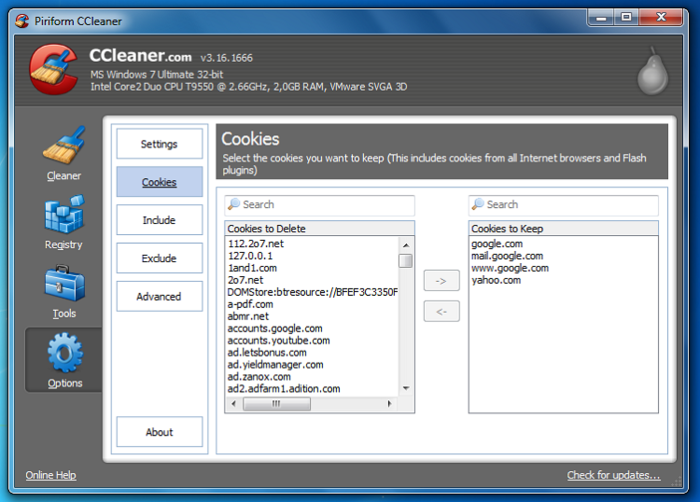Open the Tools toolbox icon
This screenshot has width=700, height=502.
64,285
